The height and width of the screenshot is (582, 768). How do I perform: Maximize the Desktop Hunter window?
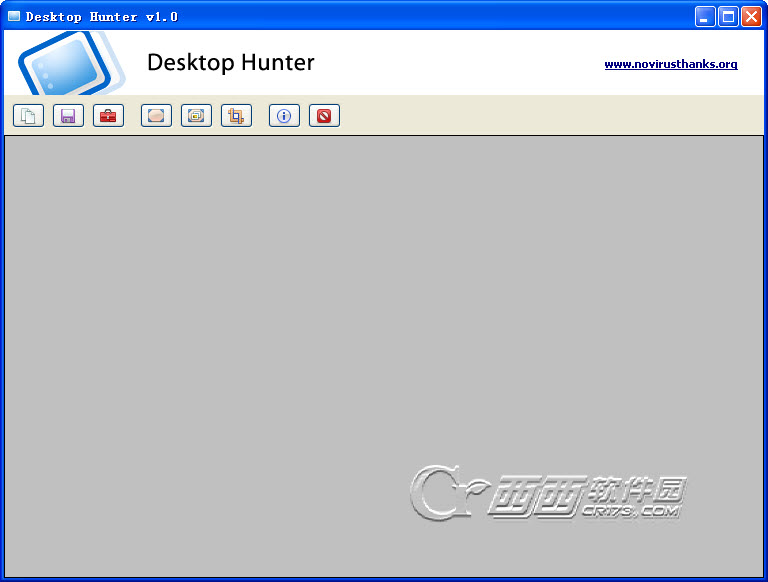pyautogui.click(x=728, y=17)
